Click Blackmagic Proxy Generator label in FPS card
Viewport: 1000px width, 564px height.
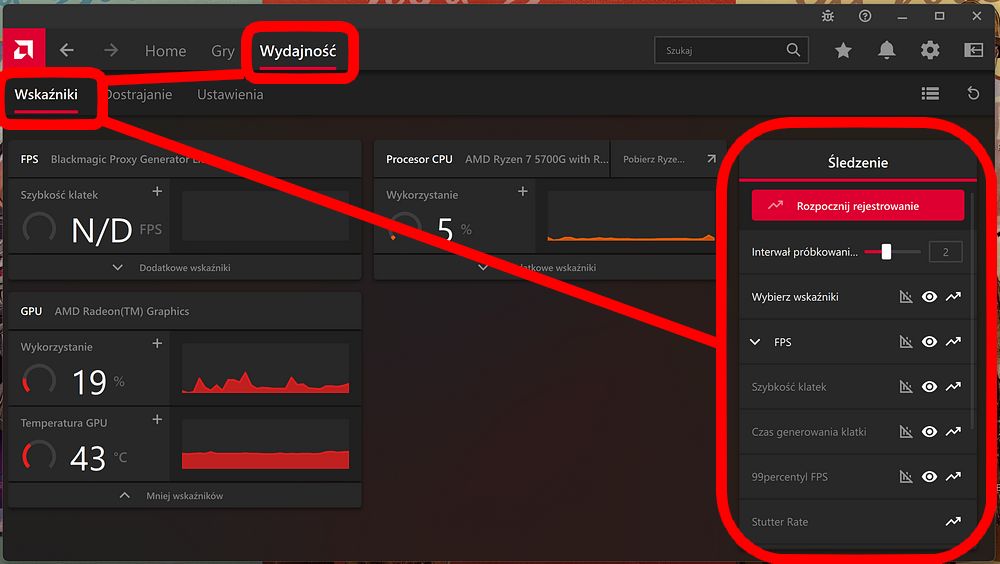point(128,159)
